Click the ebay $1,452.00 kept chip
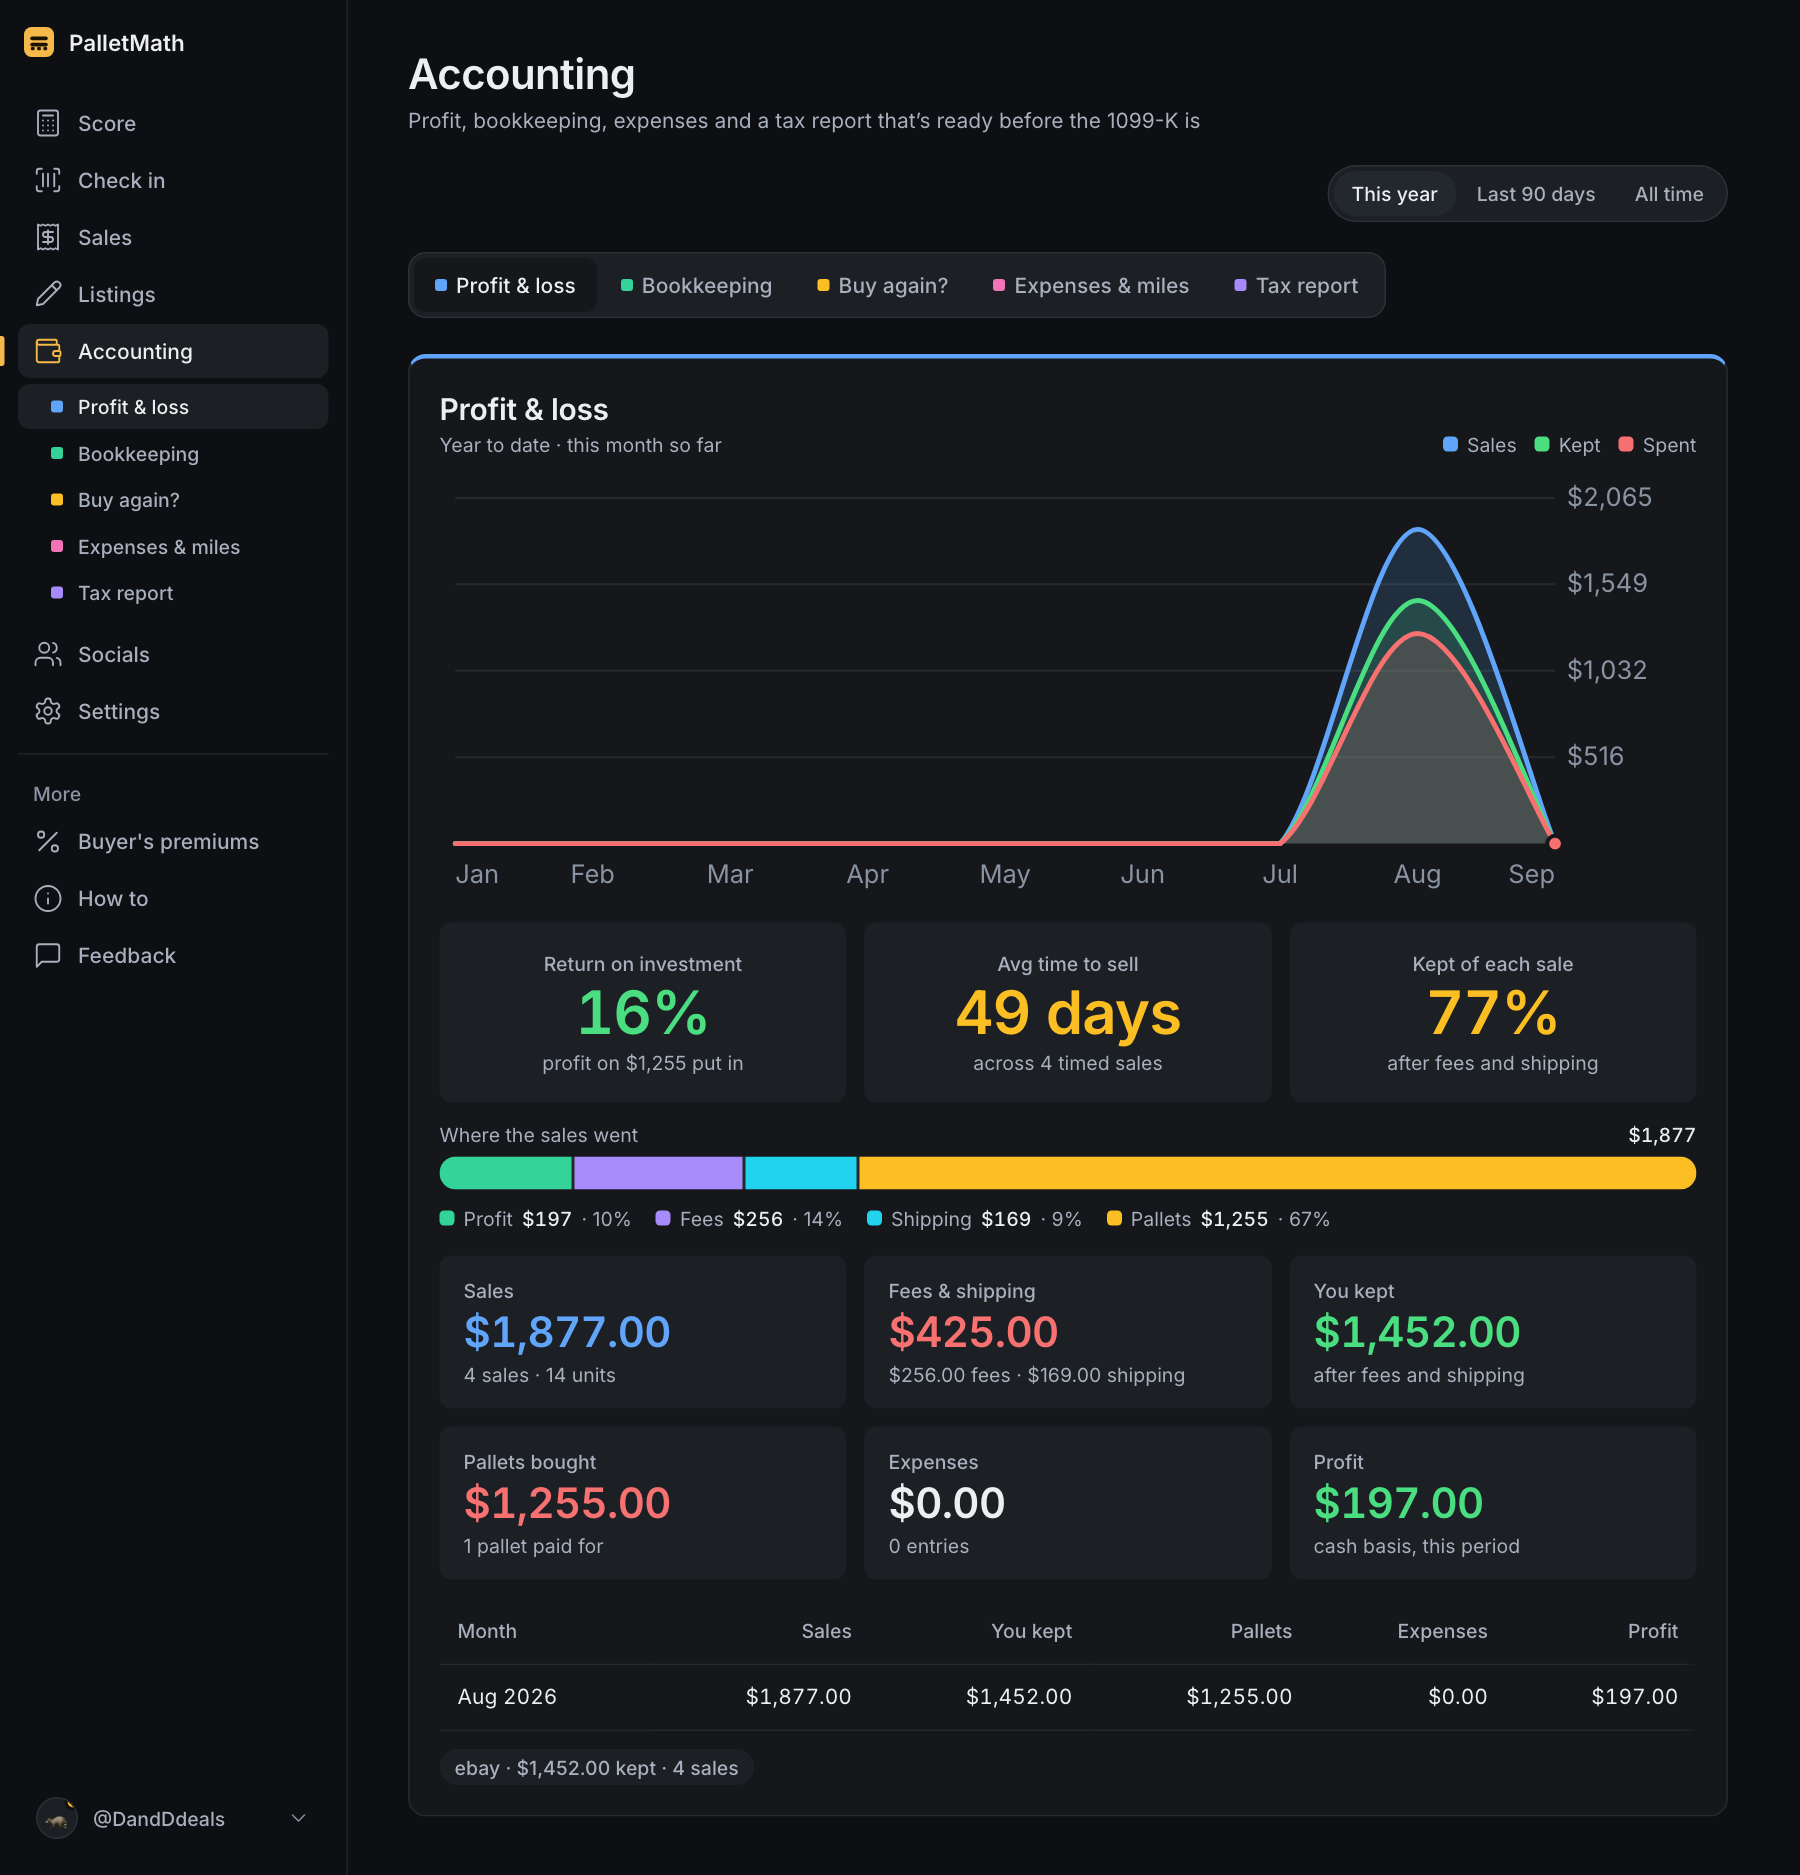Image resolution: width=1800 pixels, height=1875 pixels. click(x=597, y=1768)
